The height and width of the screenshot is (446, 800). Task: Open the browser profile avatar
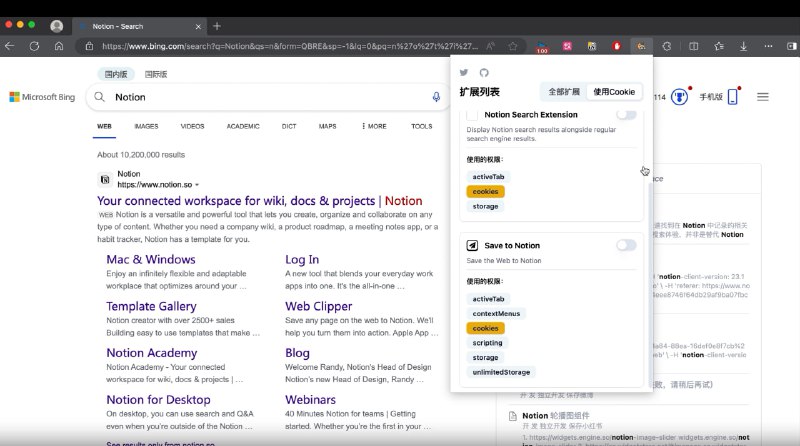pyautogui.click(x=57, y=26)
